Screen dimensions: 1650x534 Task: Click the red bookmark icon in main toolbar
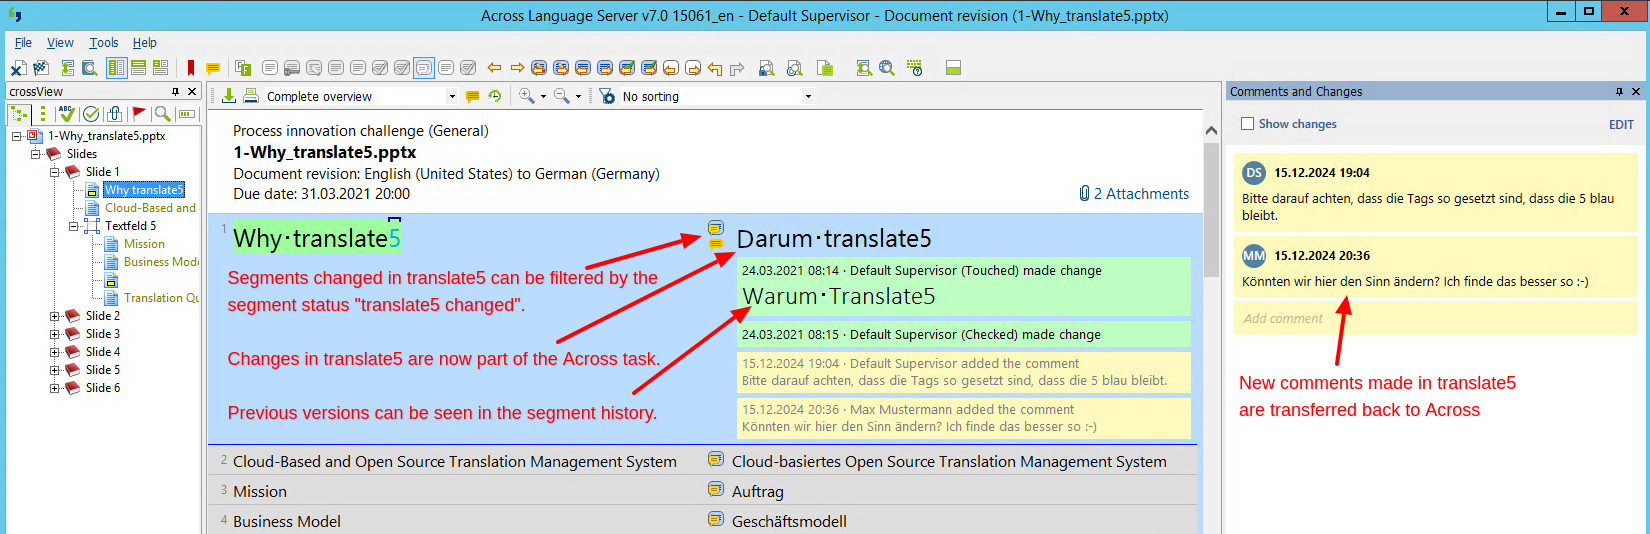[190, 68]
